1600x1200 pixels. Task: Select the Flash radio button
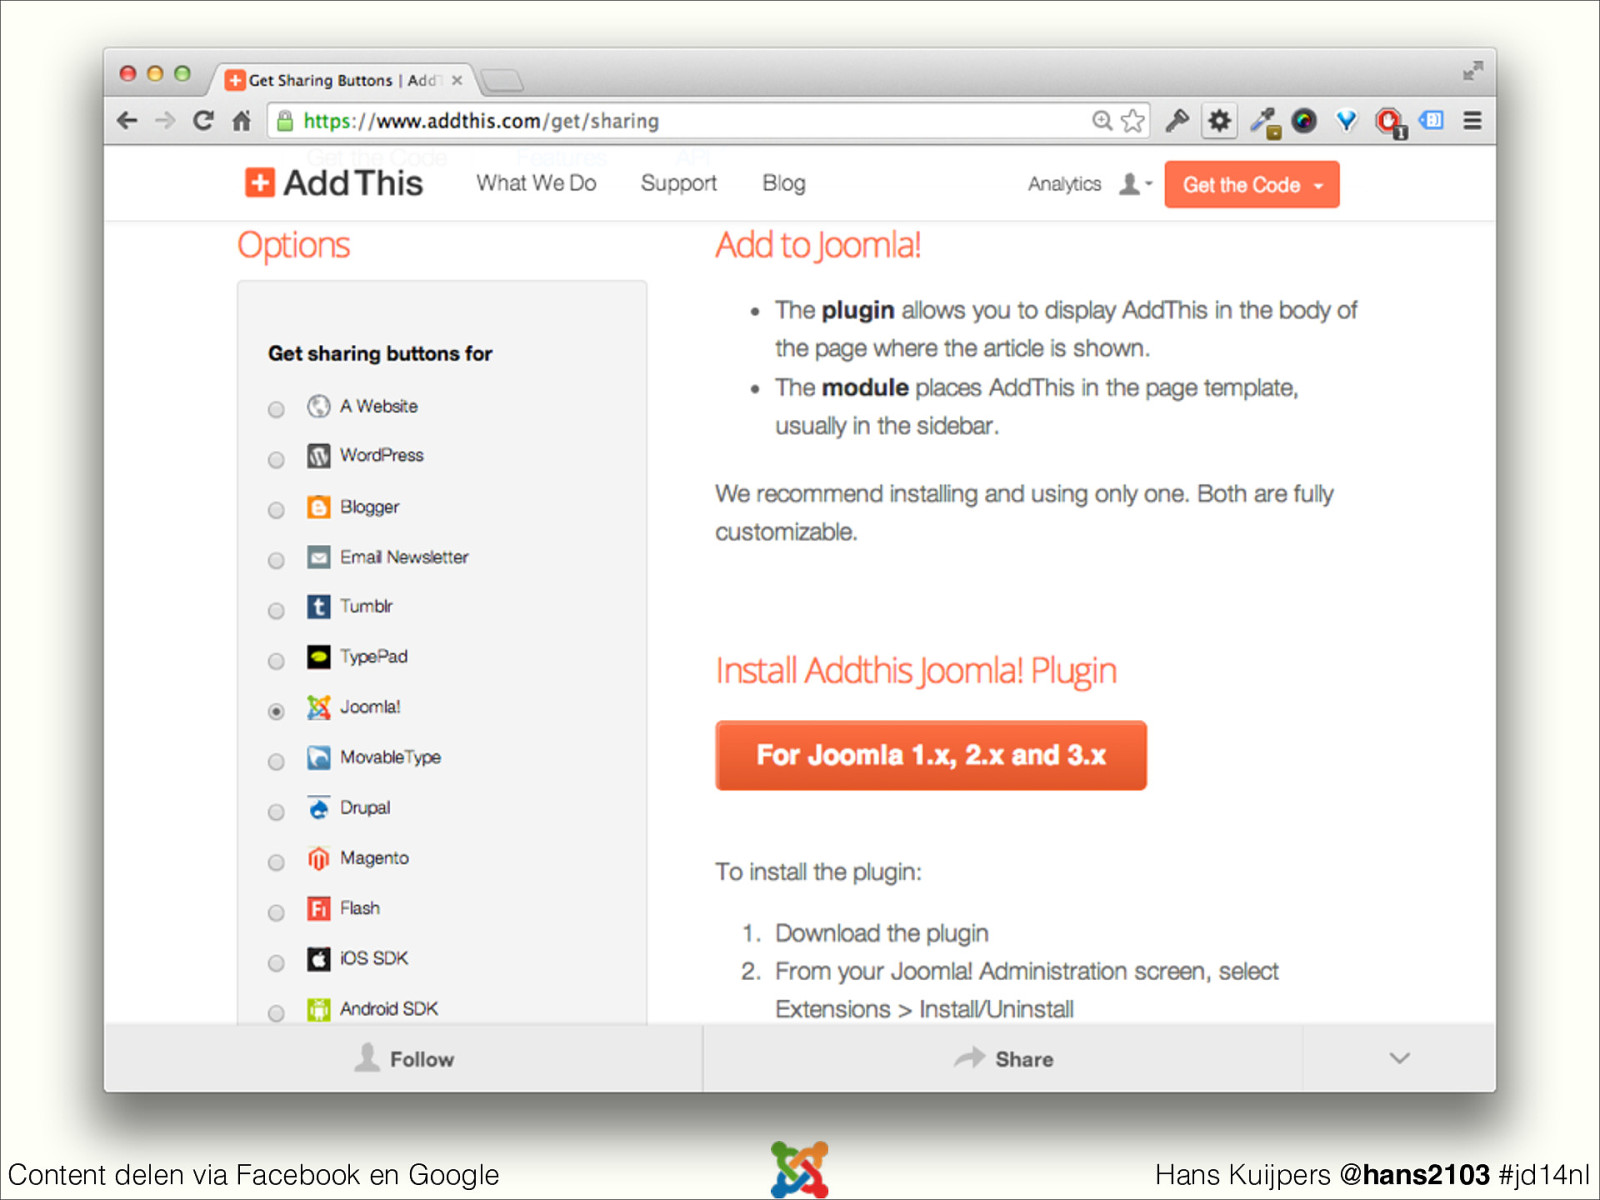pyautogui.click(x=276, y=913)
